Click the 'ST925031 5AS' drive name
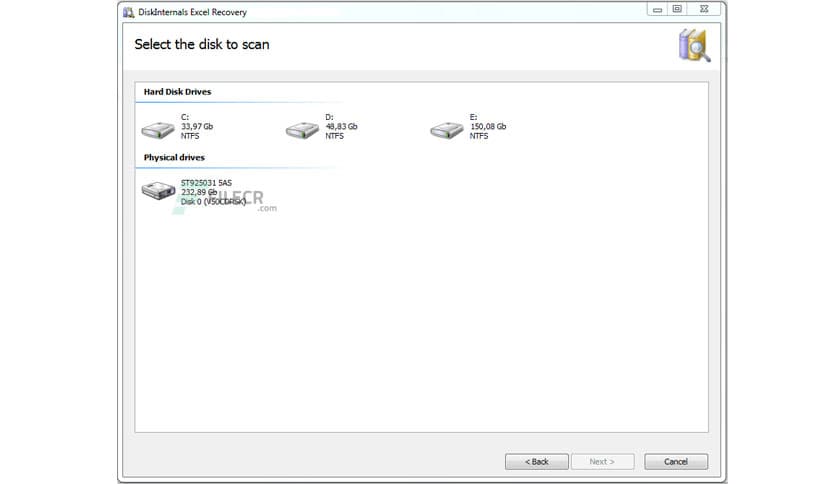The height and width of the screenshot is (484, 836). (x=206, y=183)
